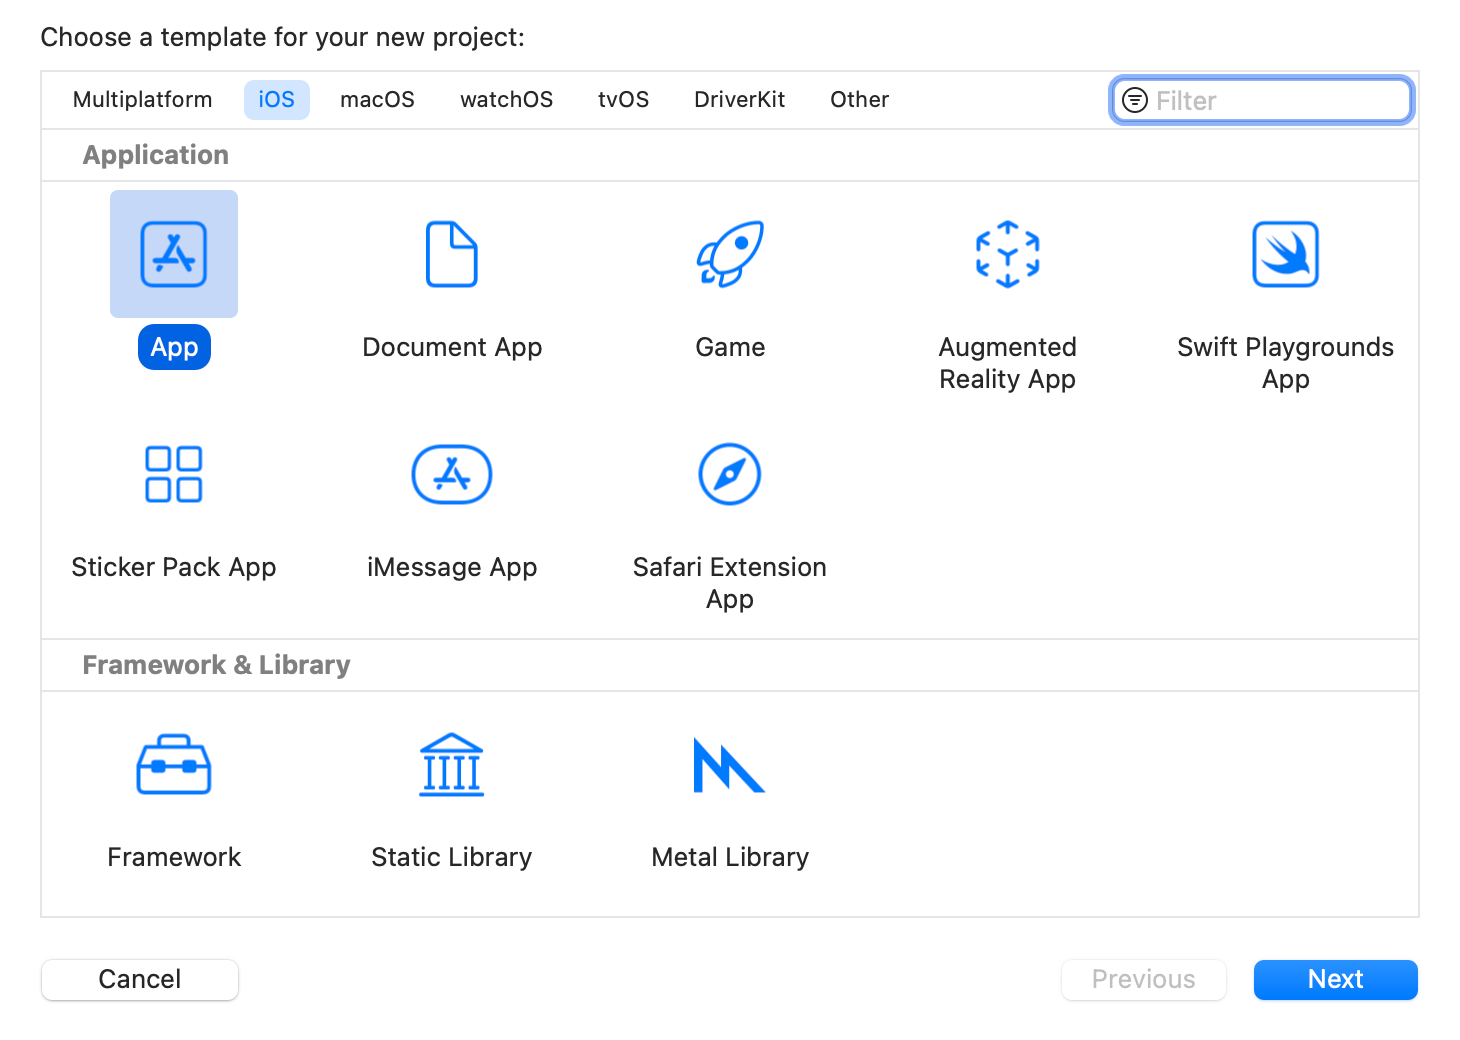Choose the Static Library building icon

(452, 765)
